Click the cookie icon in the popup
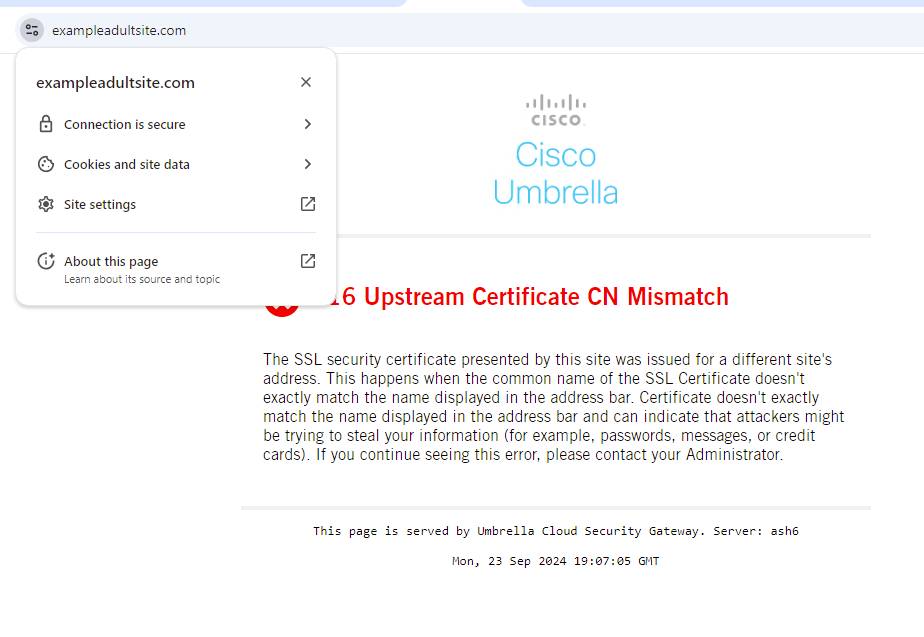Viewport: 924px width, 637px height. [x=45, y=164]
